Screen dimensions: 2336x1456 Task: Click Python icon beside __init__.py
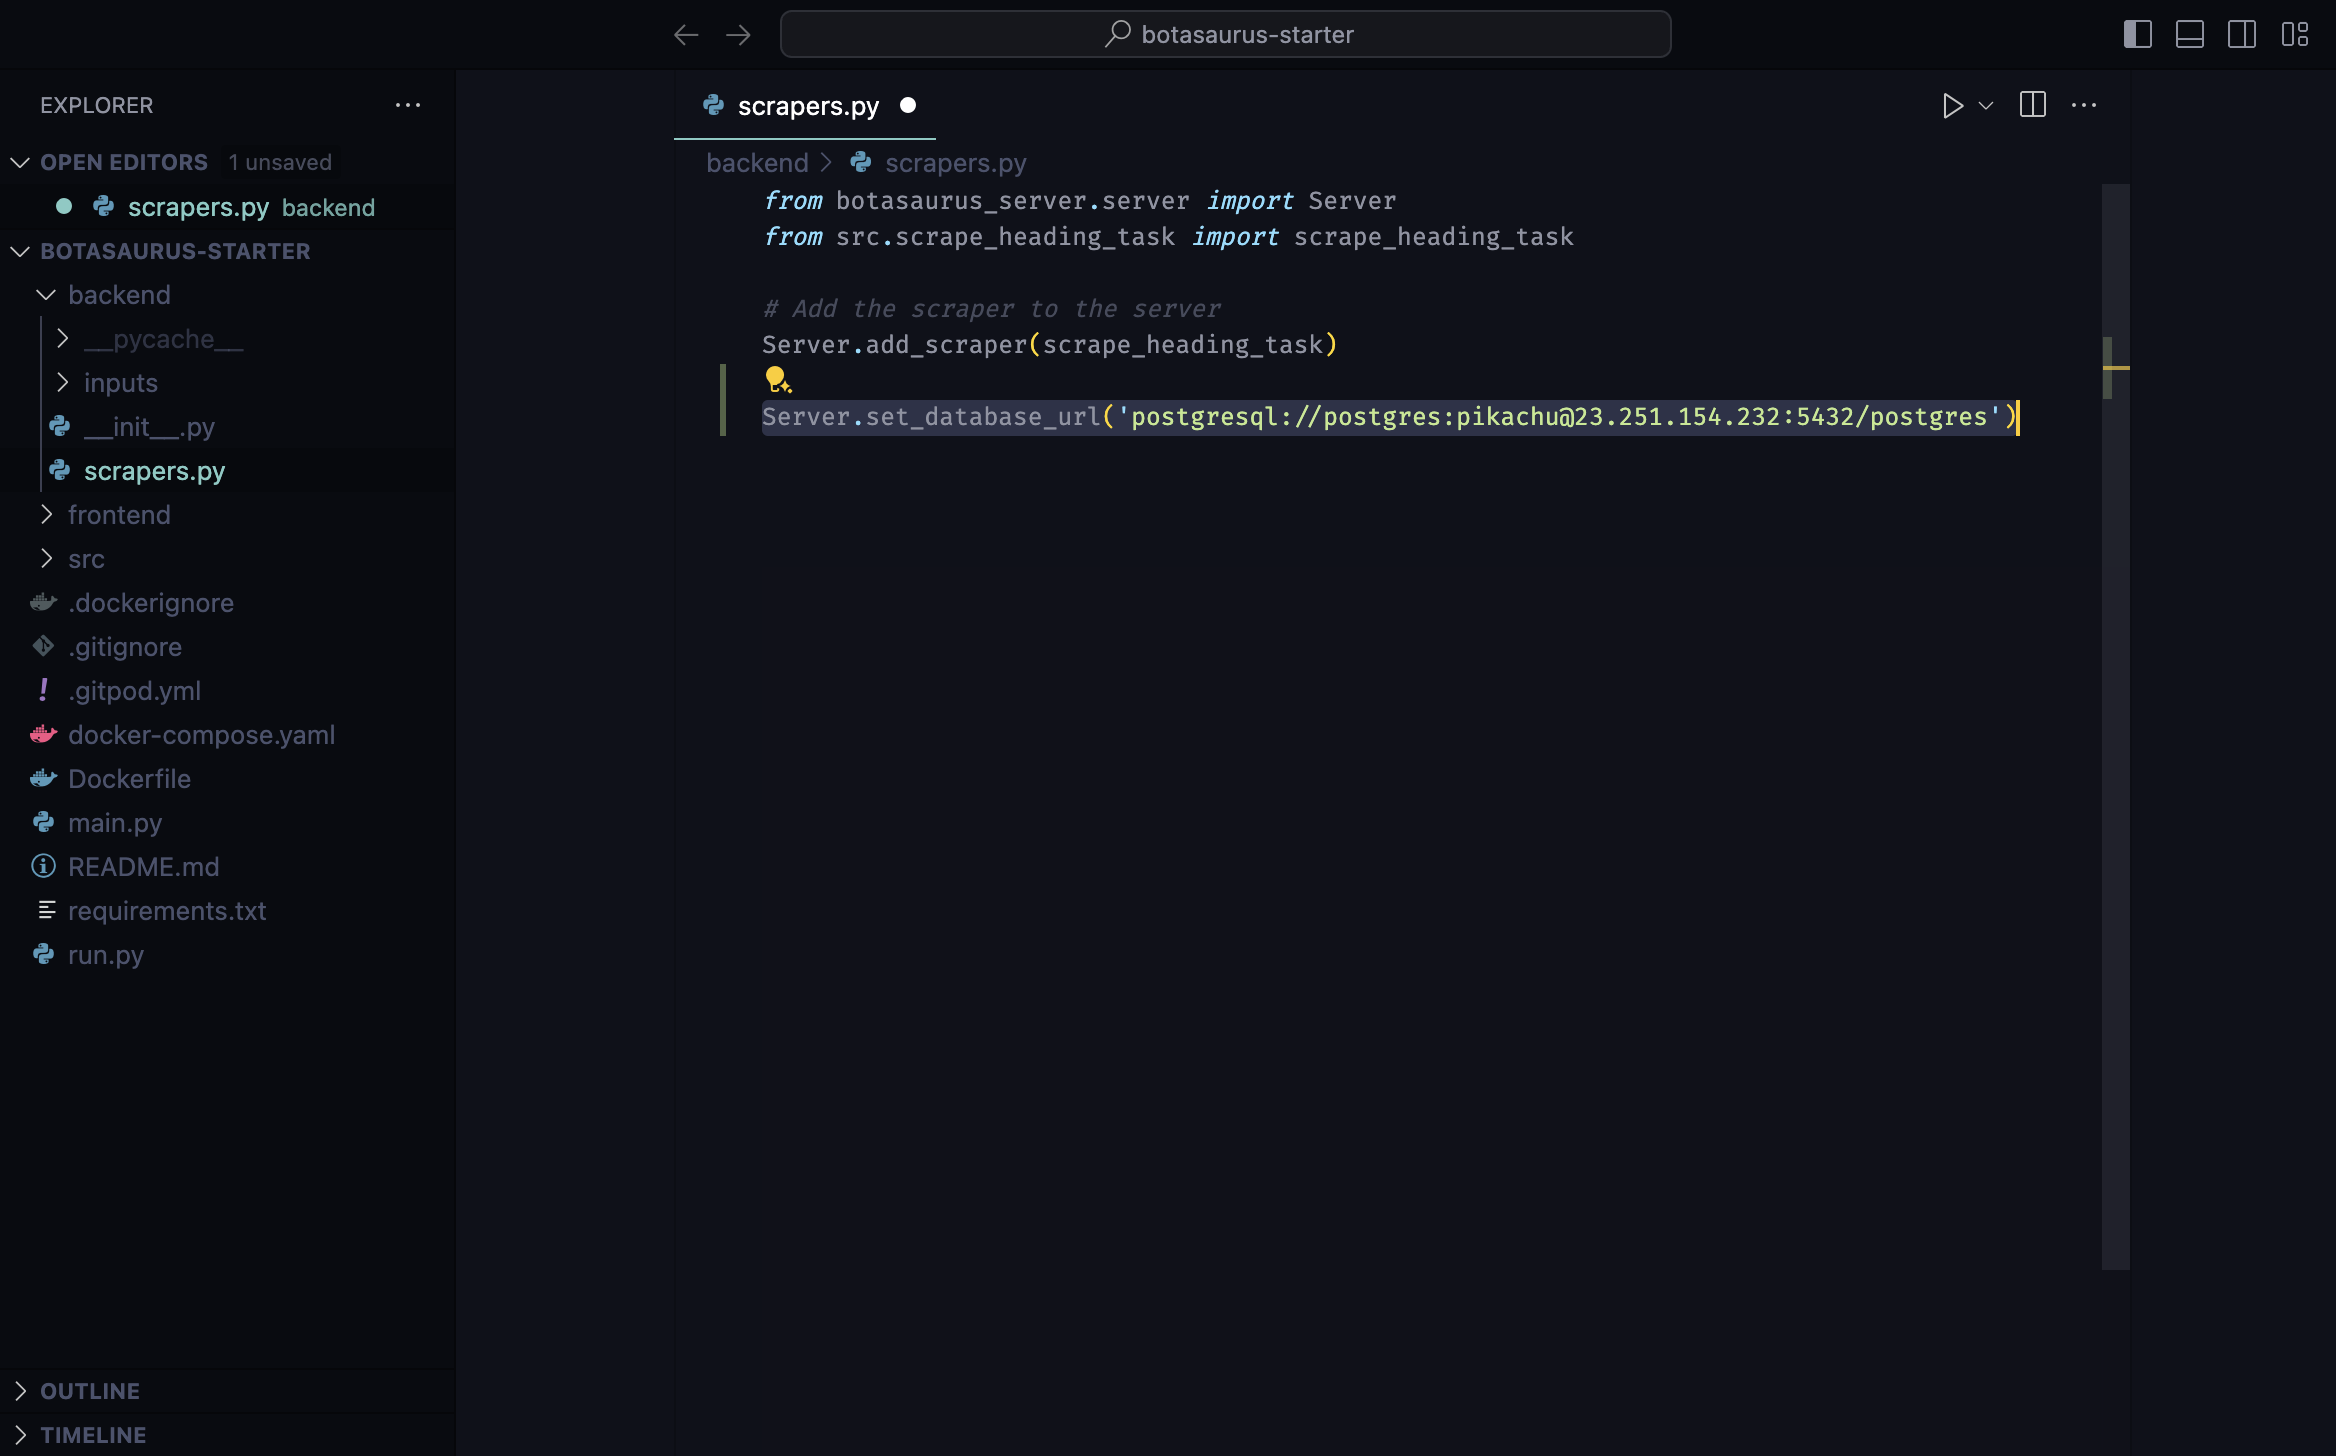pyautogui.click(x=59, y=426)
